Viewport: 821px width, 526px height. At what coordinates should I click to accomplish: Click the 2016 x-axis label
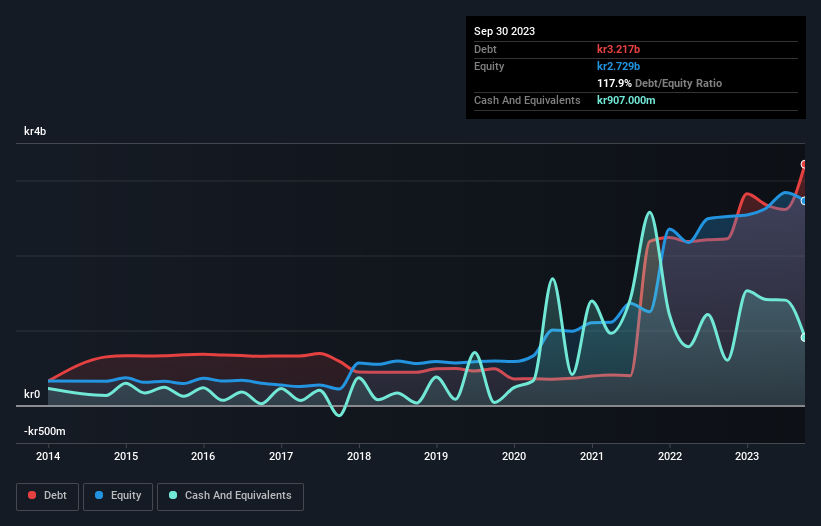[x=203, y=456]
